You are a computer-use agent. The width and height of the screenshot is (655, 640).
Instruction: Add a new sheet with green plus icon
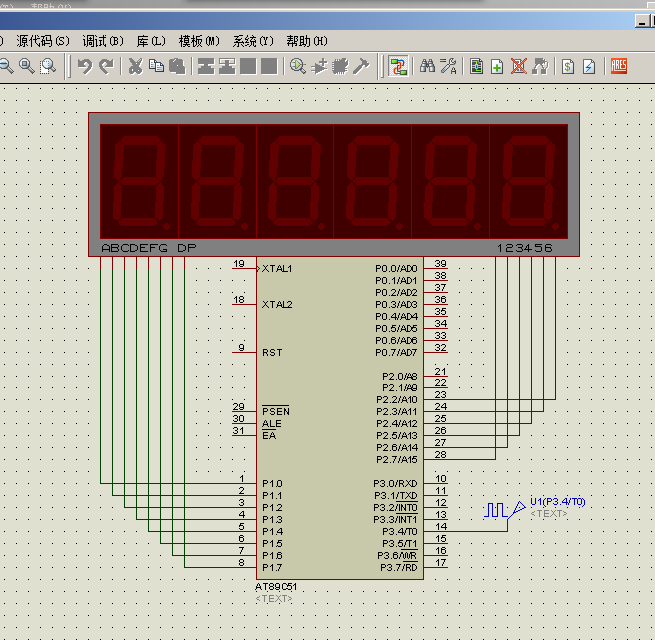pos(497,66)
